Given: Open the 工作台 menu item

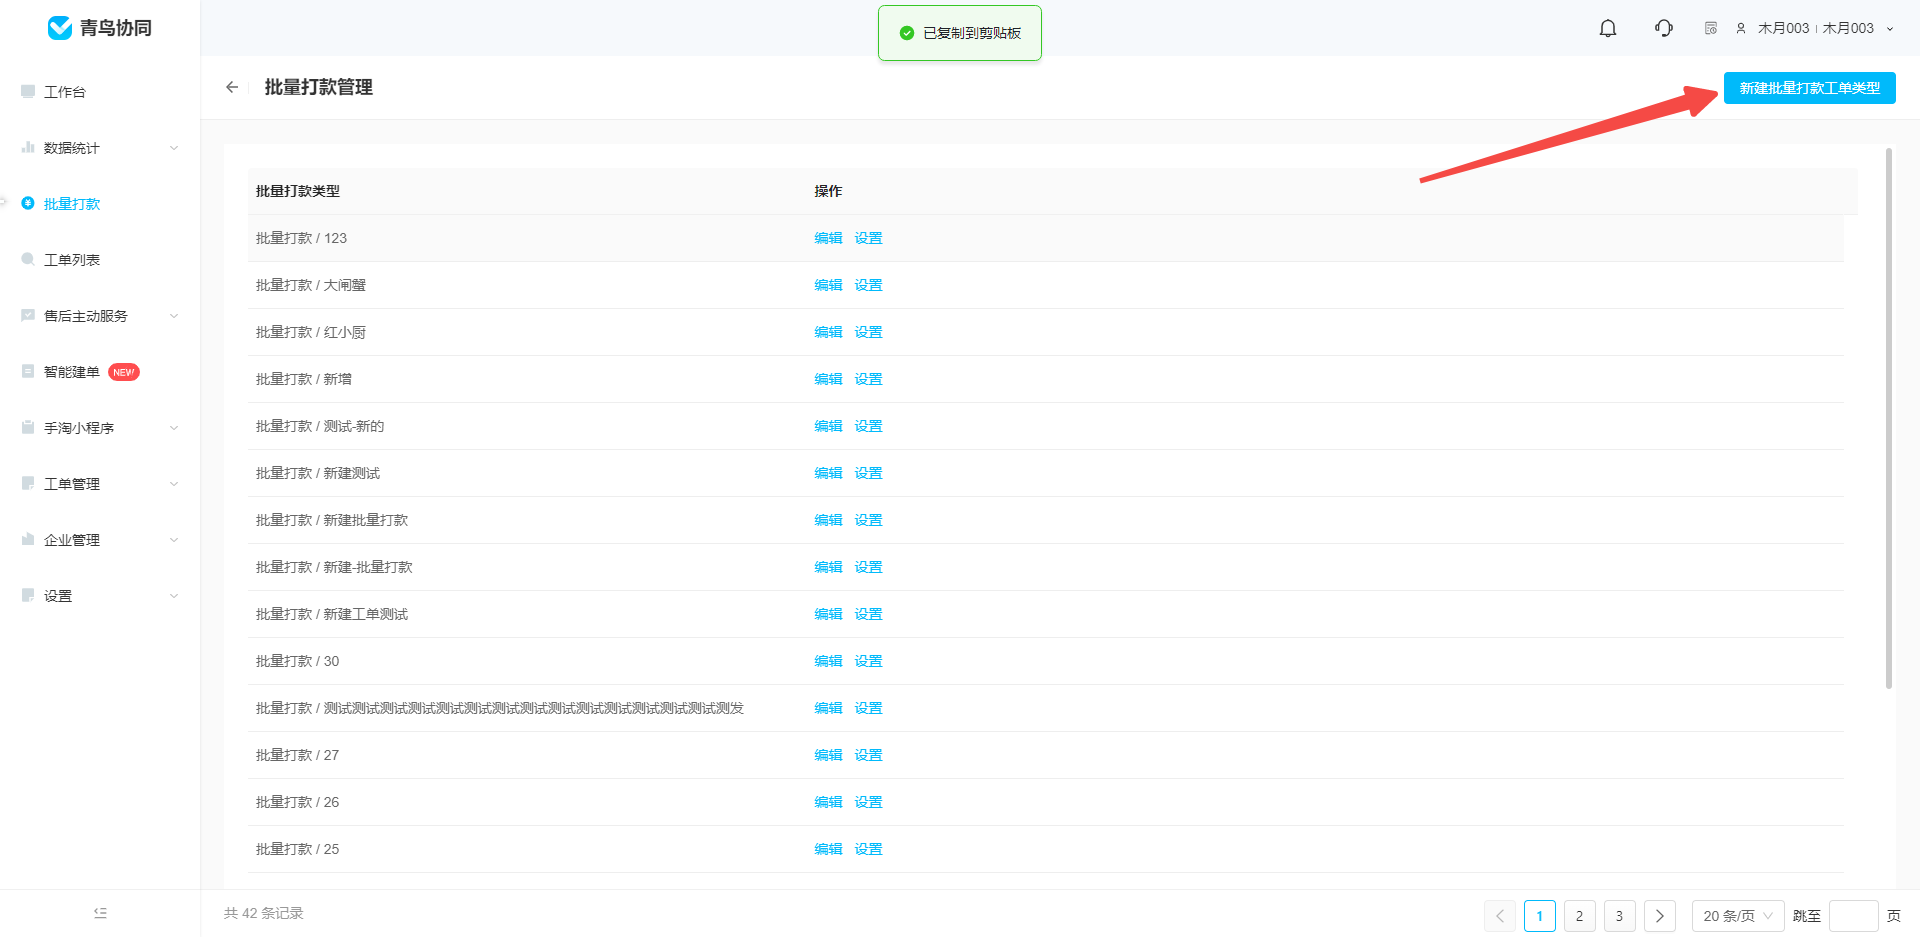Looking at the screenshot, I should click(65, 92).
